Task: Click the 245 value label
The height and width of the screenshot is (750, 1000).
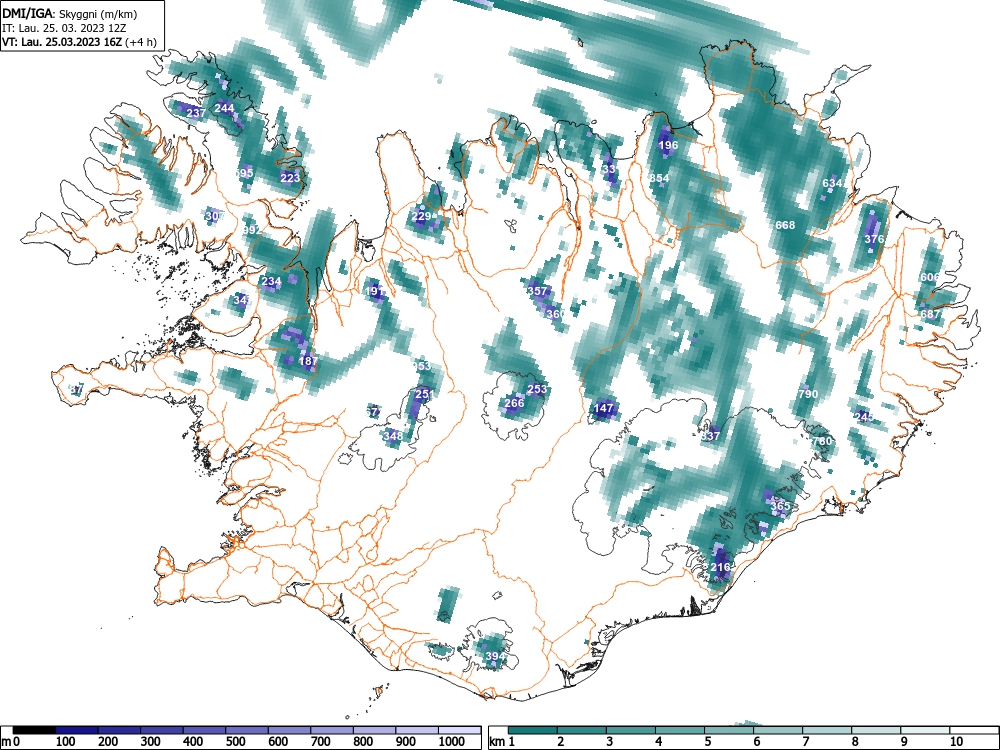Action: point(864,416)
